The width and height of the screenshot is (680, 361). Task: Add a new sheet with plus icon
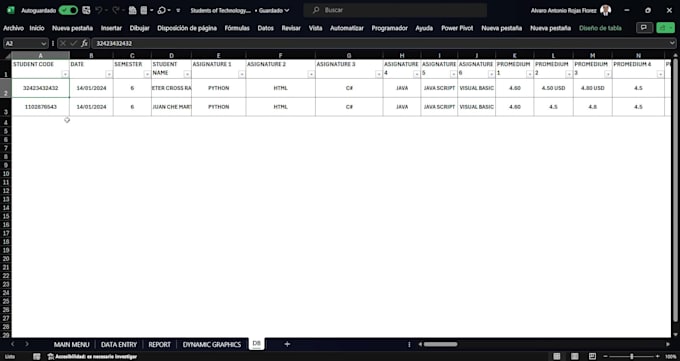click(287, 344)
